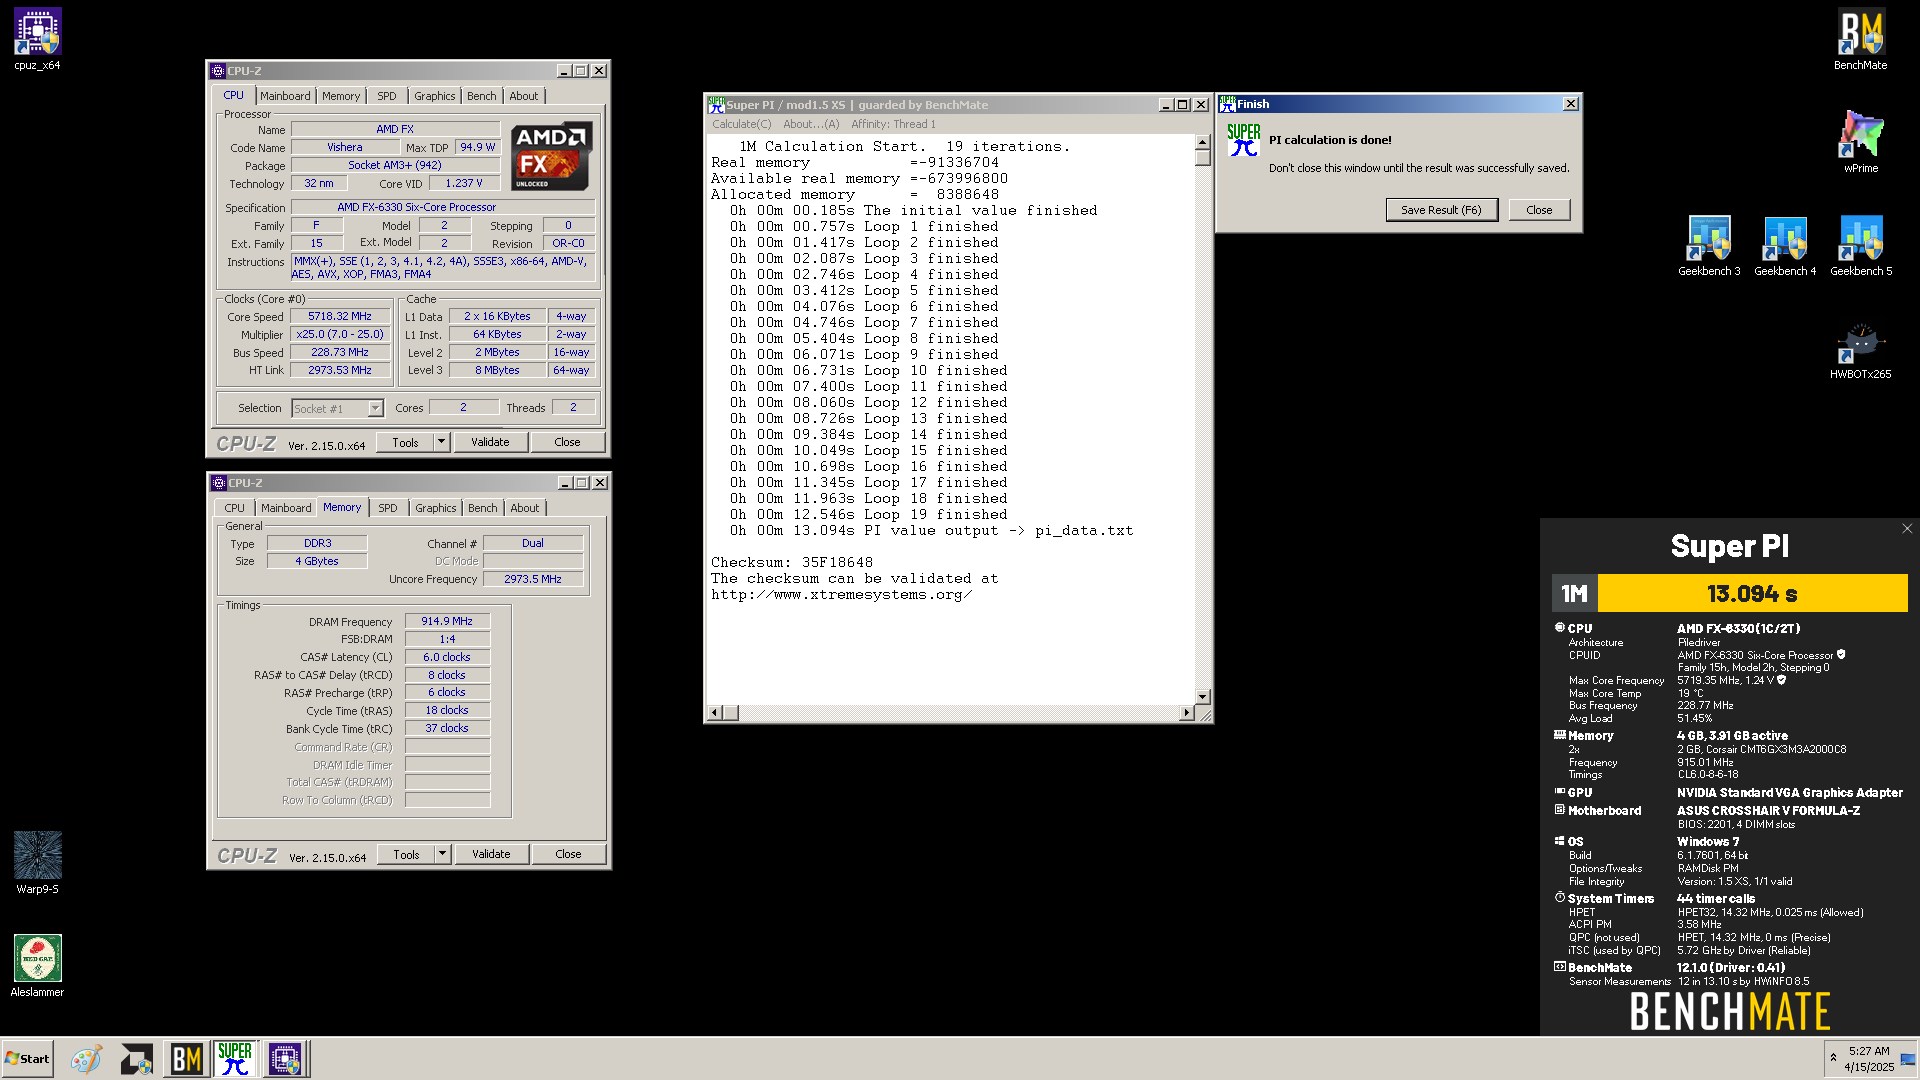Viewport: 1920px width, 1080px height.
Task: Click the Core Speed 5718.32 MHz field
Action: [x=340, y=316]
